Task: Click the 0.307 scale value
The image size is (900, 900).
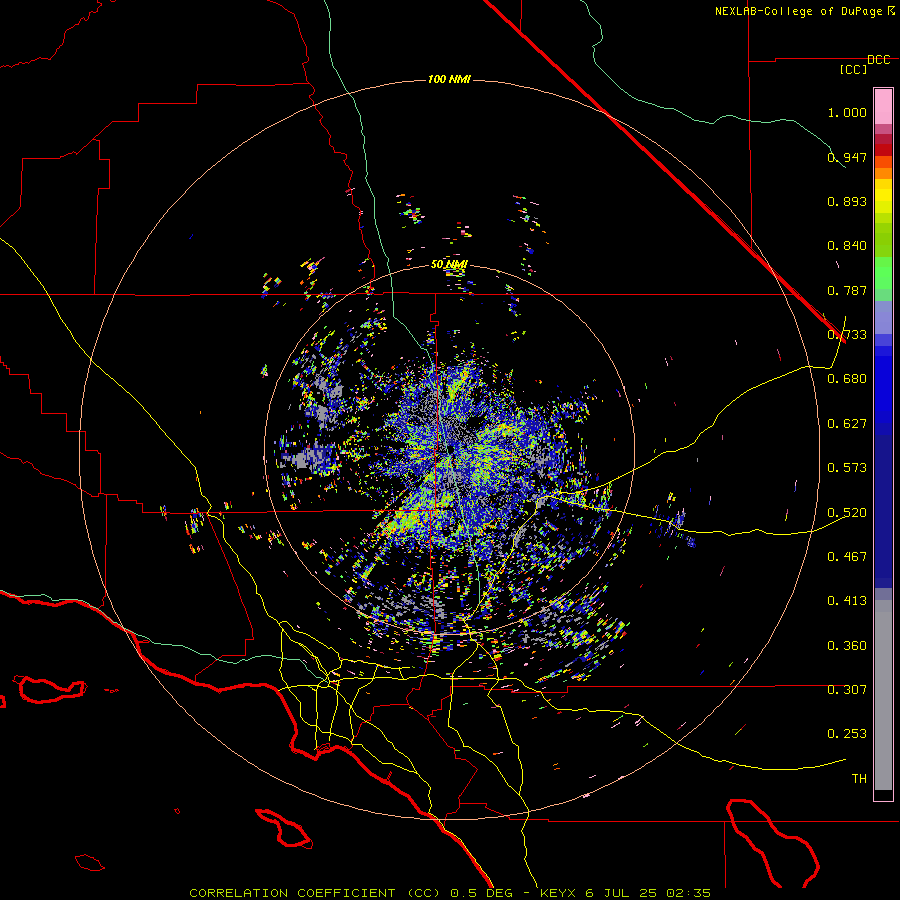Action: tap(847, 690)
